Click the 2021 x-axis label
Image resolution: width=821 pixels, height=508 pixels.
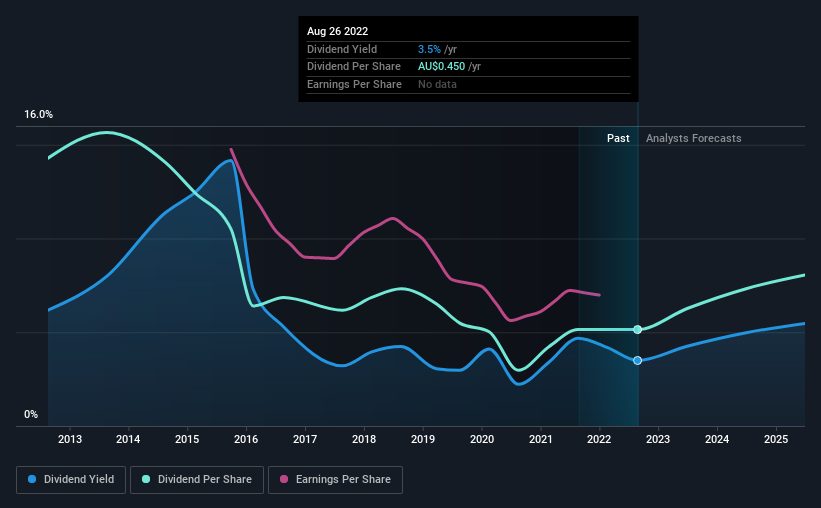[x=540, y=439]
